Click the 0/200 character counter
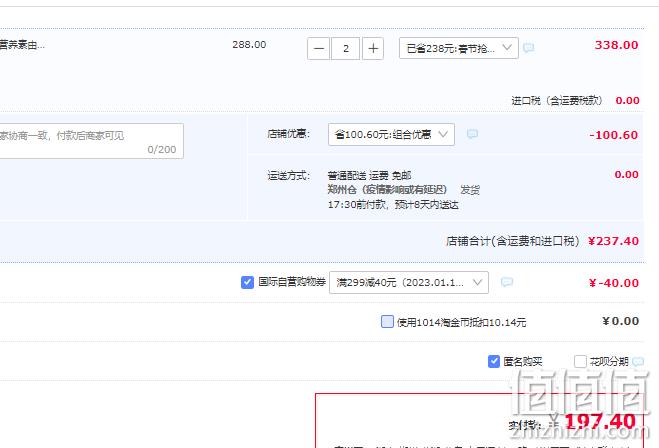This screenshot has width=659, height=448. pyautogui.click(x=162, y=150)
